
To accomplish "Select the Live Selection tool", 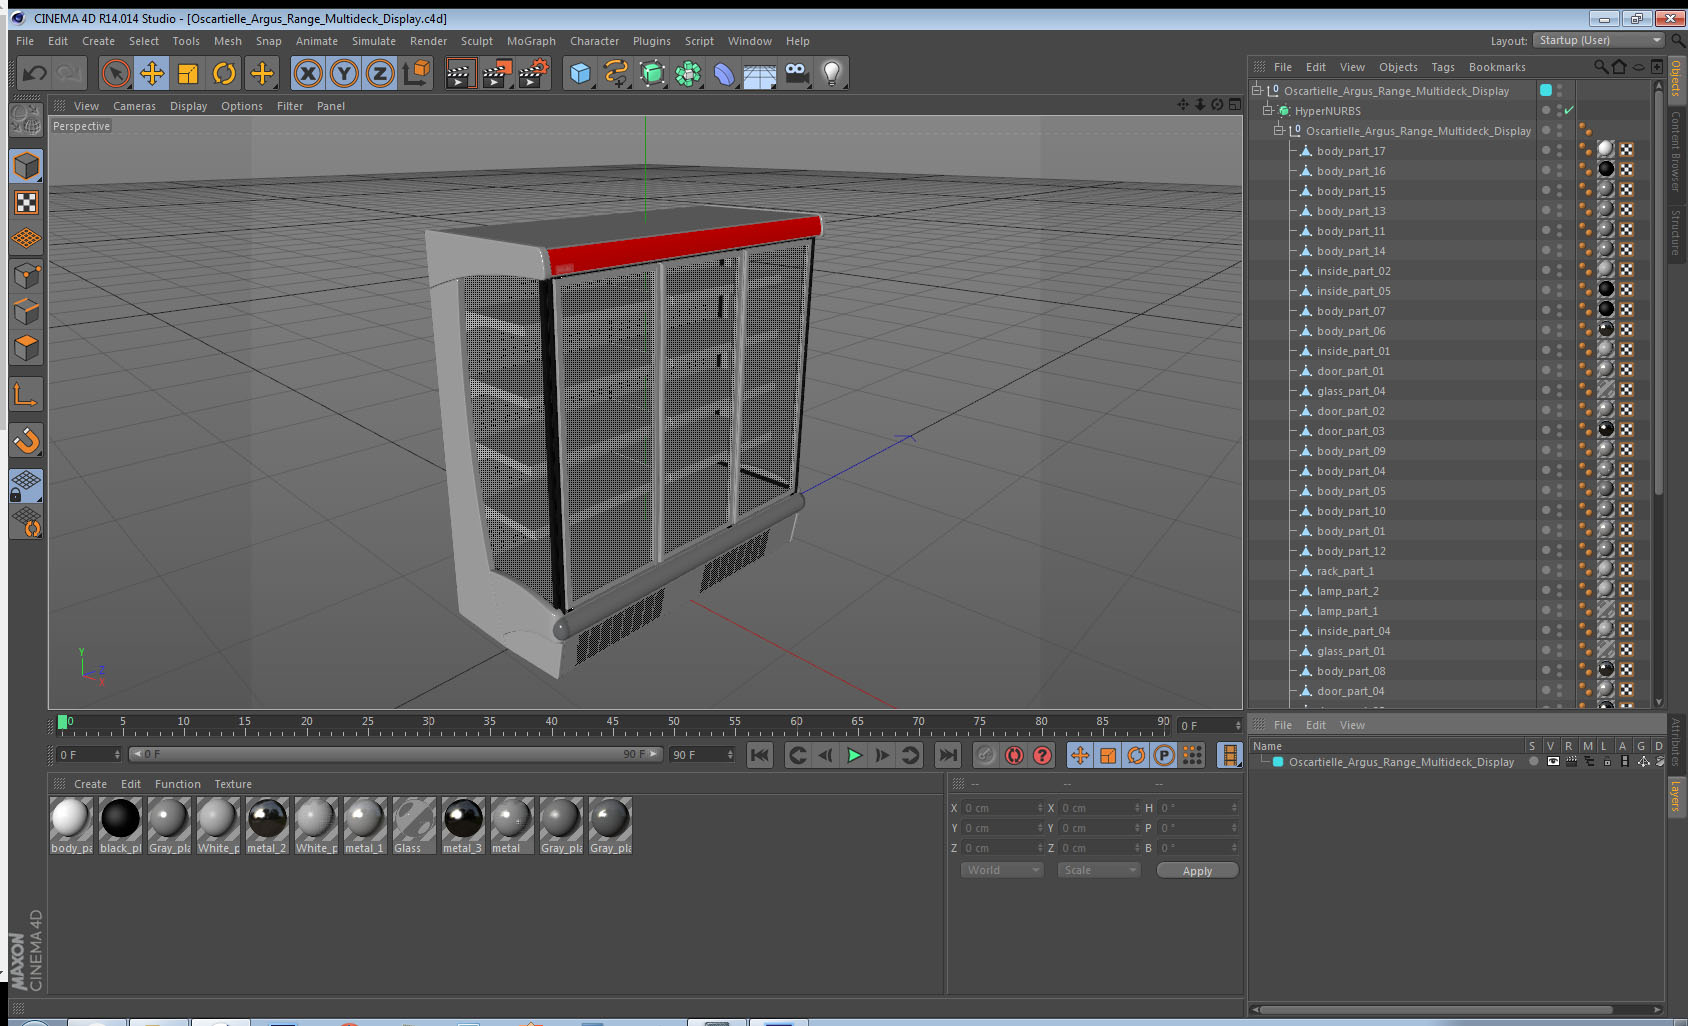I will (116, 73).
